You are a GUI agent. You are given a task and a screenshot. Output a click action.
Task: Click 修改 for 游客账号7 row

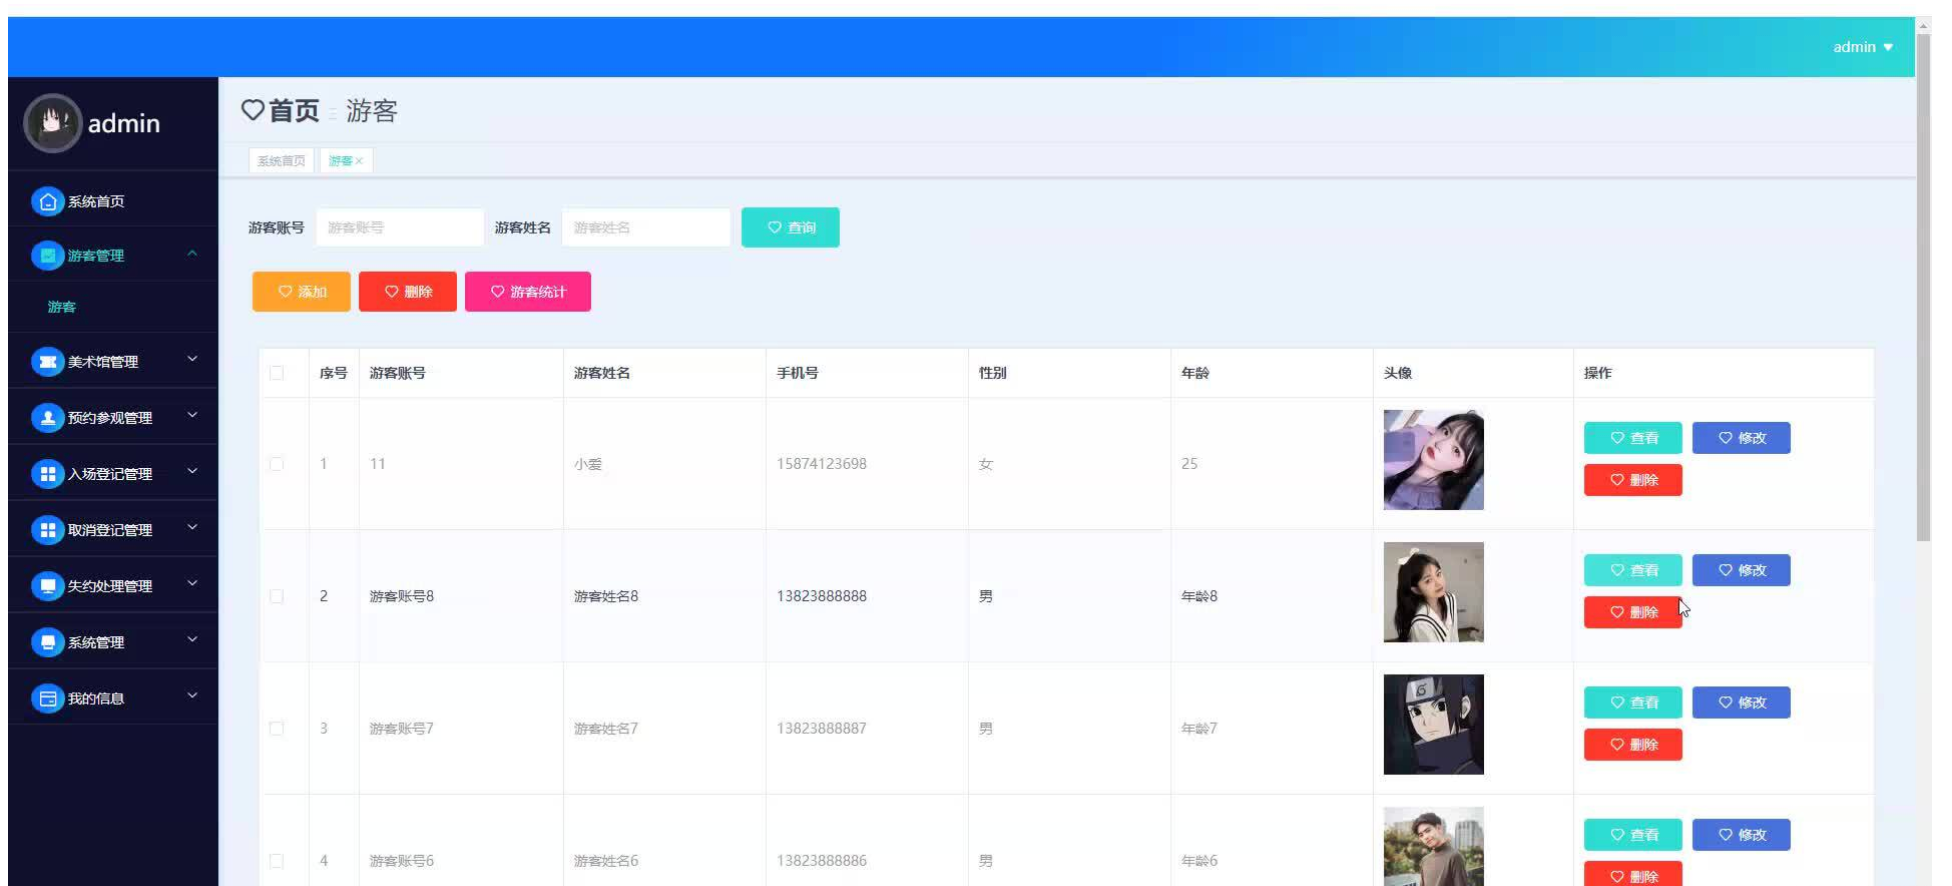1741,703
